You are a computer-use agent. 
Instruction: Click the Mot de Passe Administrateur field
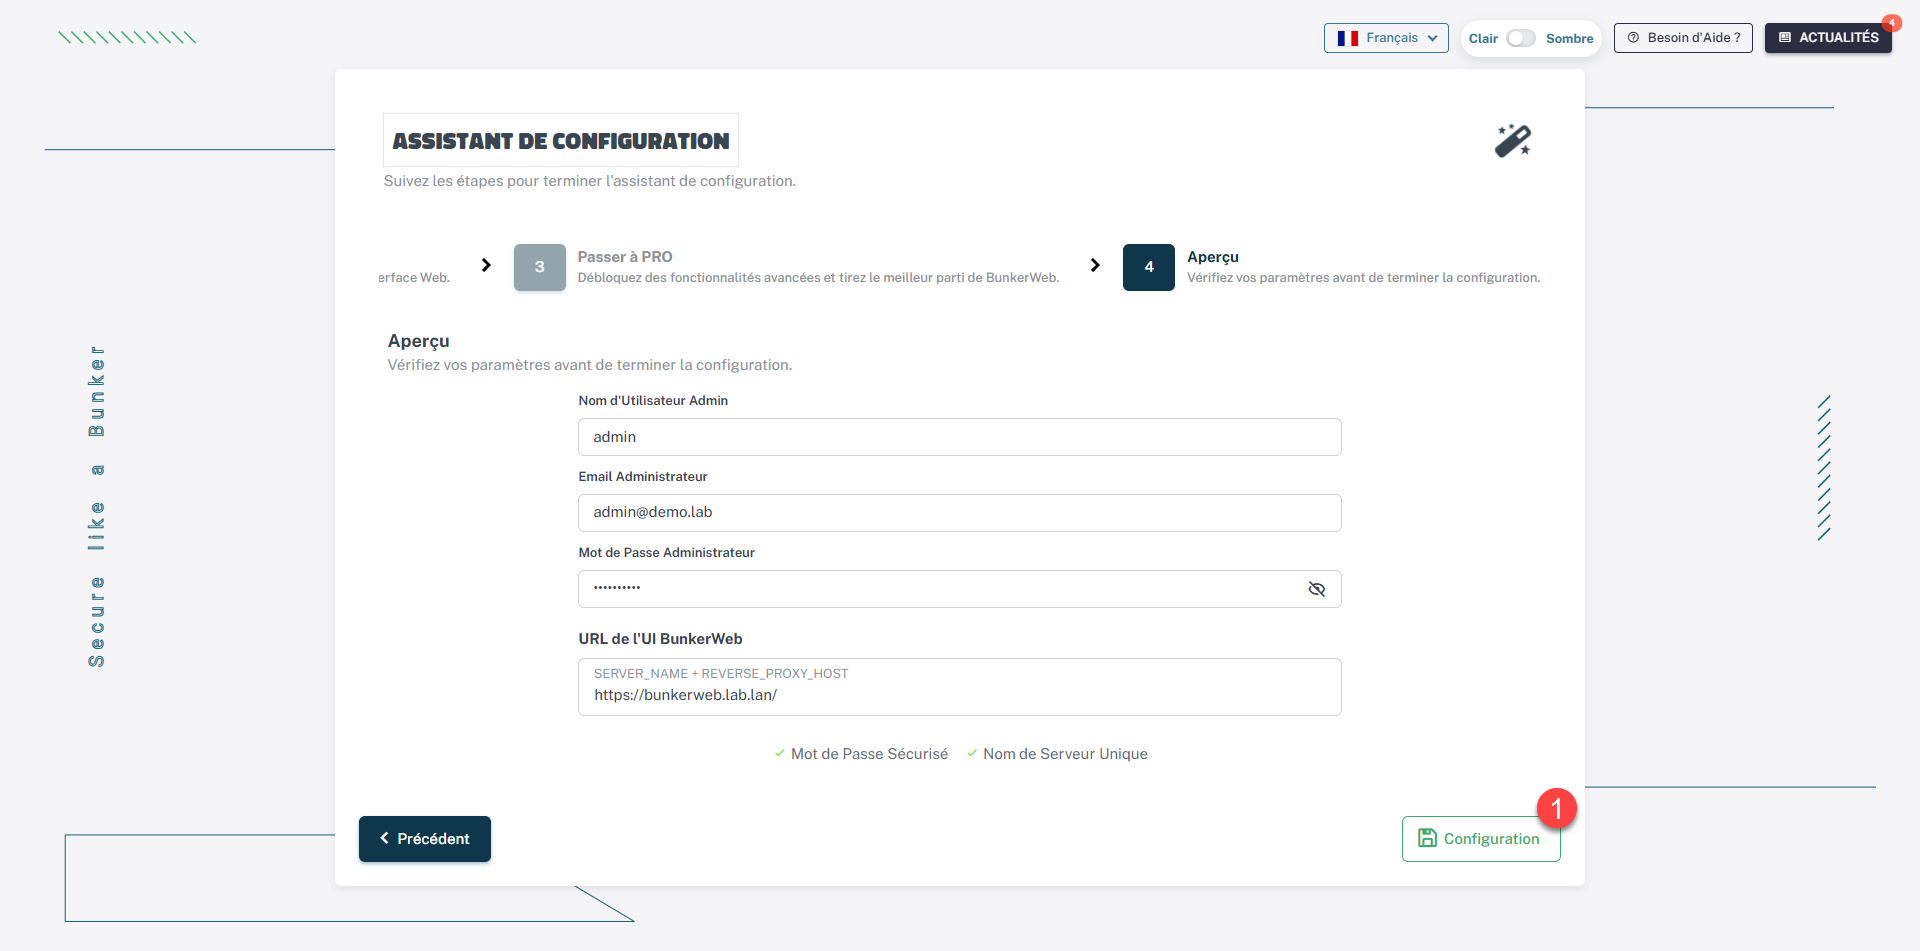click(x=940, y=589)
